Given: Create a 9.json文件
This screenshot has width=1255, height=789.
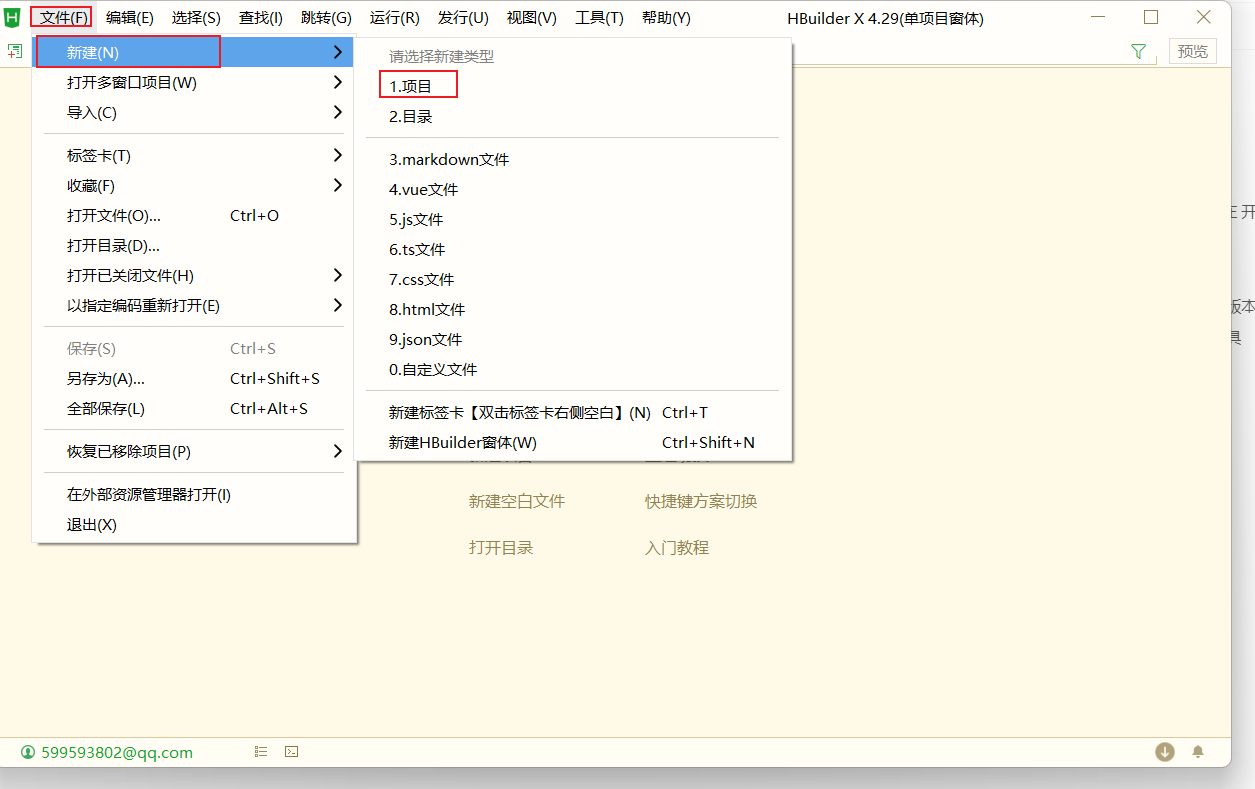Looking at the screenshot, I should (573, 339).
